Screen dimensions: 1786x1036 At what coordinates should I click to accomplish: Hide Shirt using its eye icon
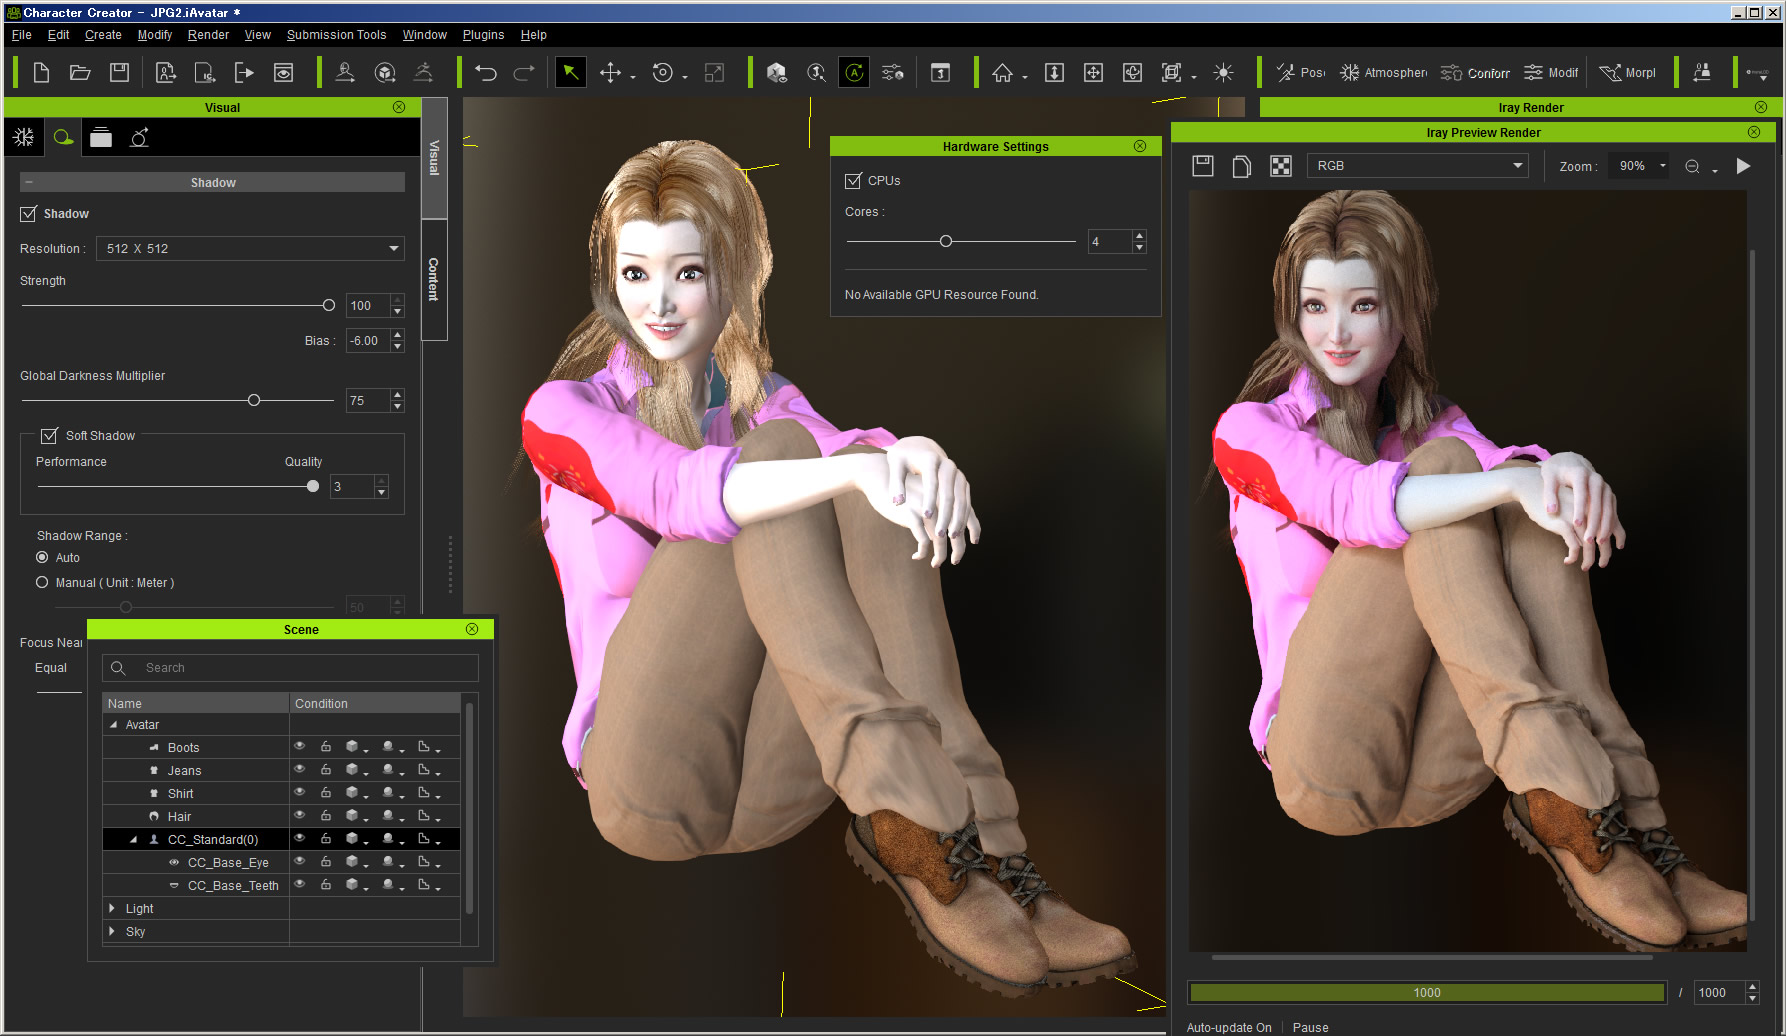pyautogui.click(x=299, y=792)
